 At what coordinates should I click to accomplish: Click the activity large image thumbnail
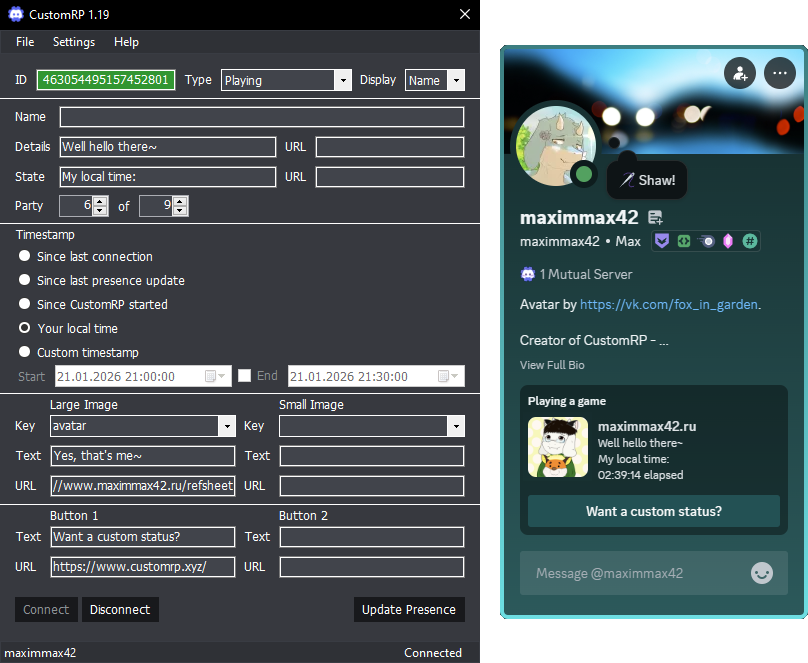[x=558, y=447]
